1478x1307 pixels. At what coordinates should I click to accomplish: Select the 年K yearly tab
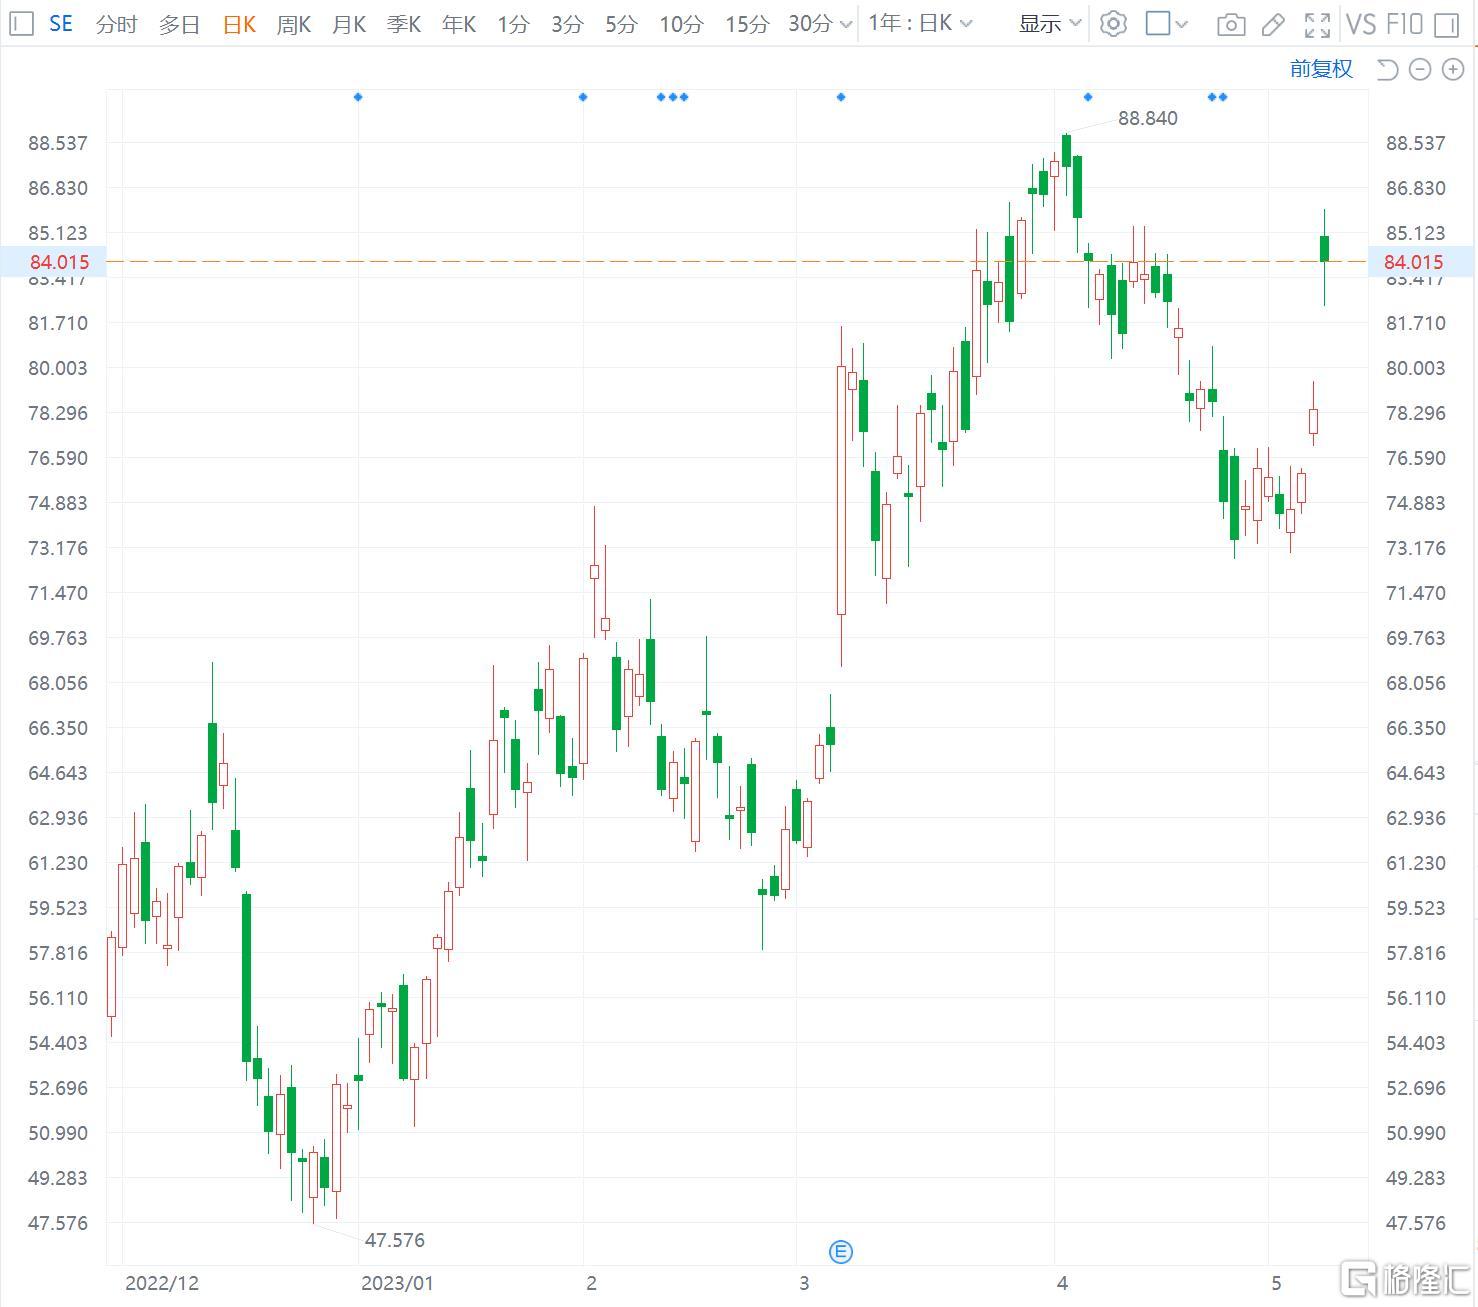[459, 24]
